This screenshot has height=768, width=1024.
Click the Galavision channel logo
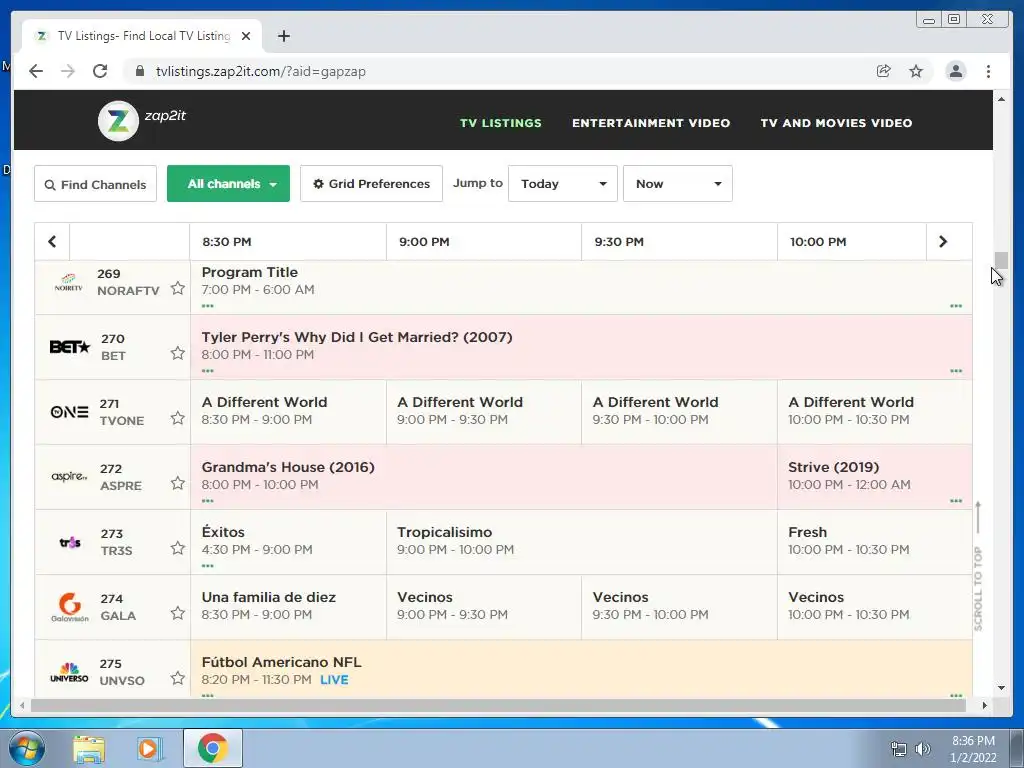click(x=70, y=607)
